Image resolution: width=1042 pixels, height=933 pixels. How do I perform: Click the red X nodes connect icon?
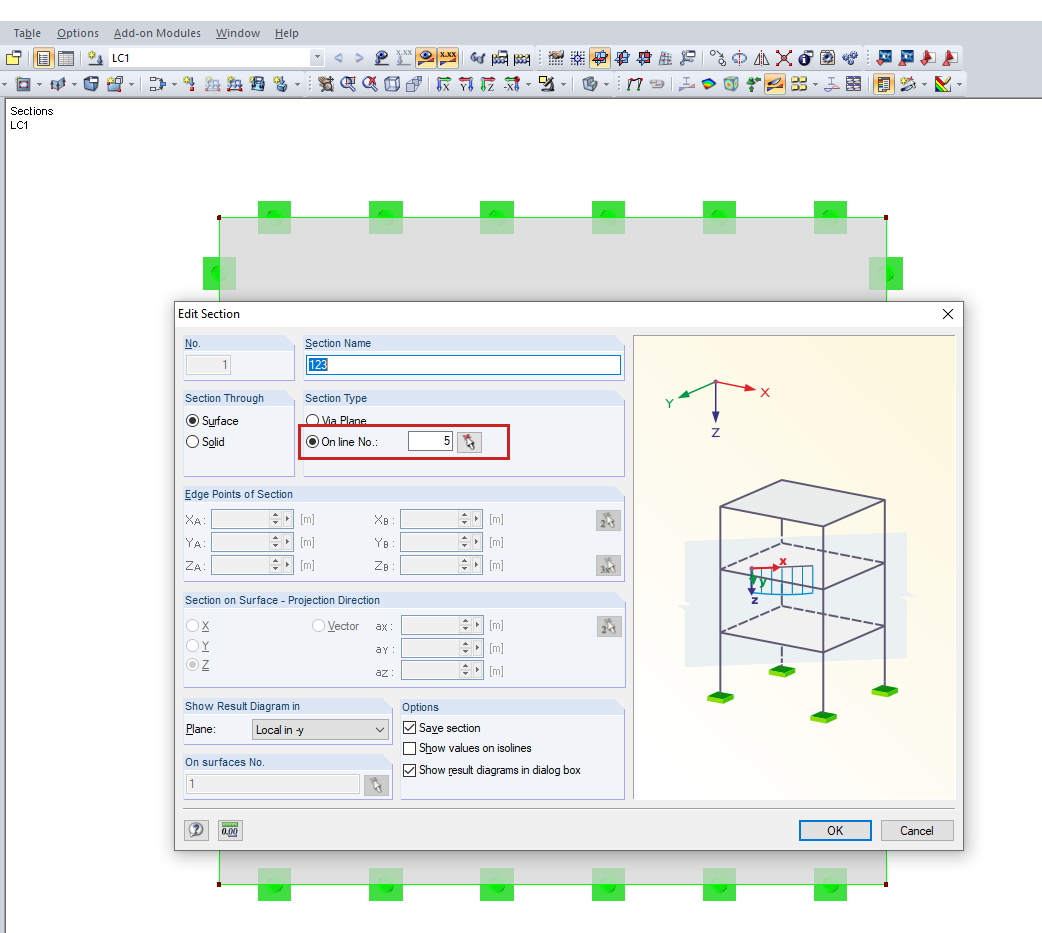[783, 58]
